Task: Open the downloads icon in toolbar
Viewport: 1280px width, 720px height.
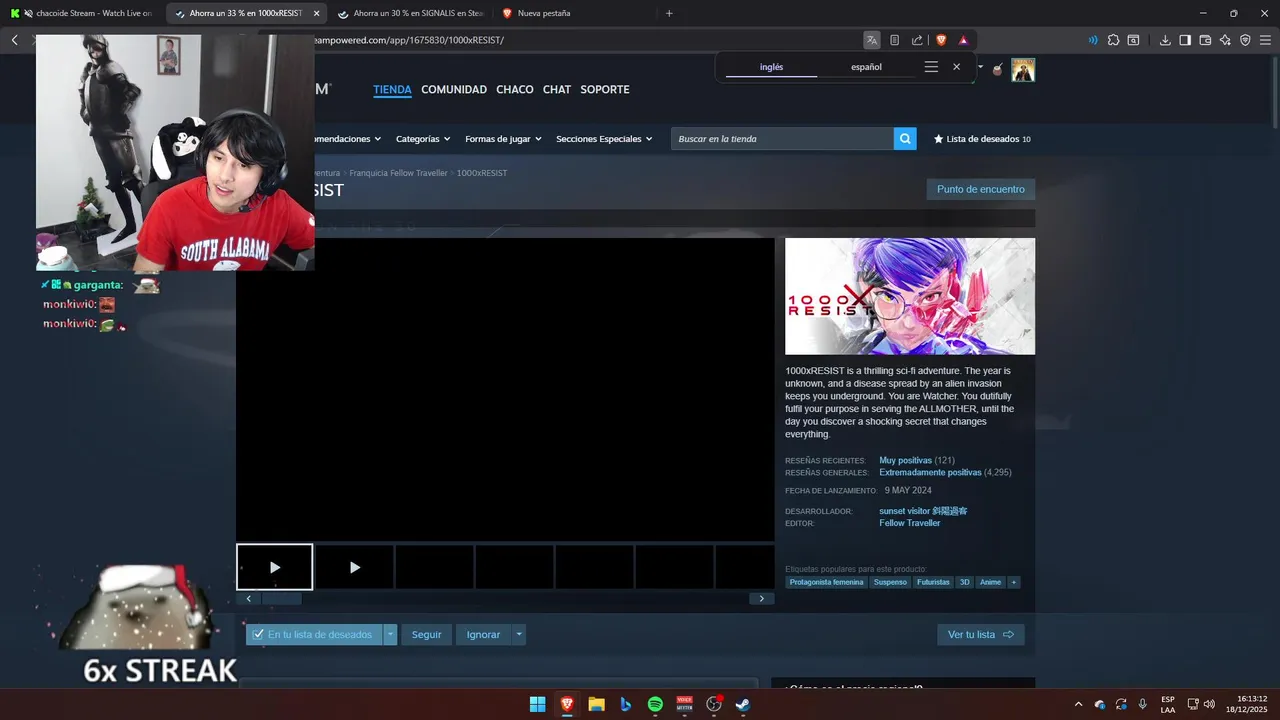Action: pos(1165,40)
